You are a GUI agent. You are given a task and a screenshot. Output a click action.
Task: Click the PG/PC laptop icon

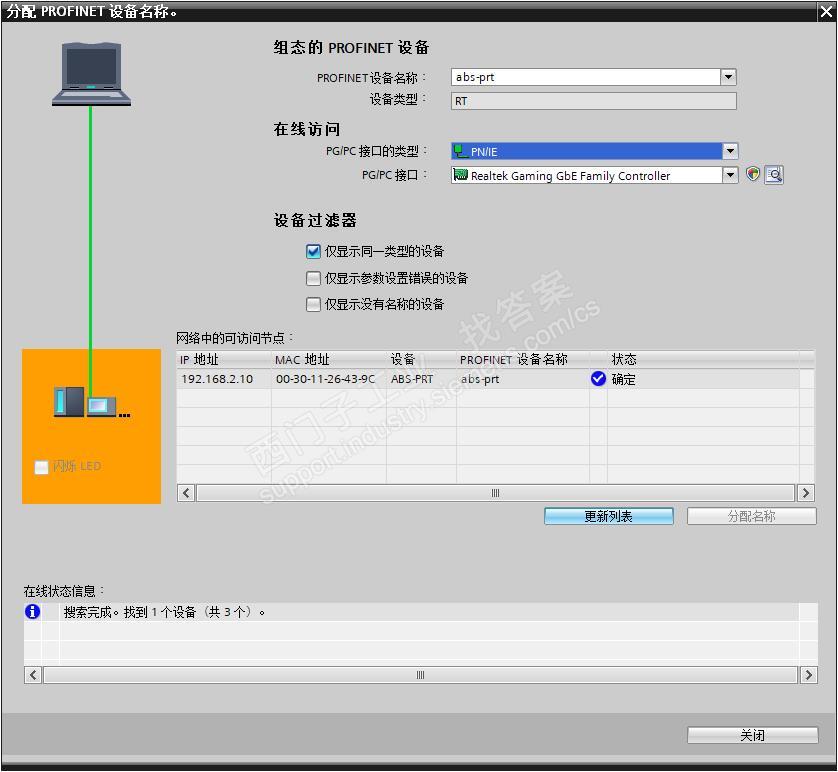91,74
